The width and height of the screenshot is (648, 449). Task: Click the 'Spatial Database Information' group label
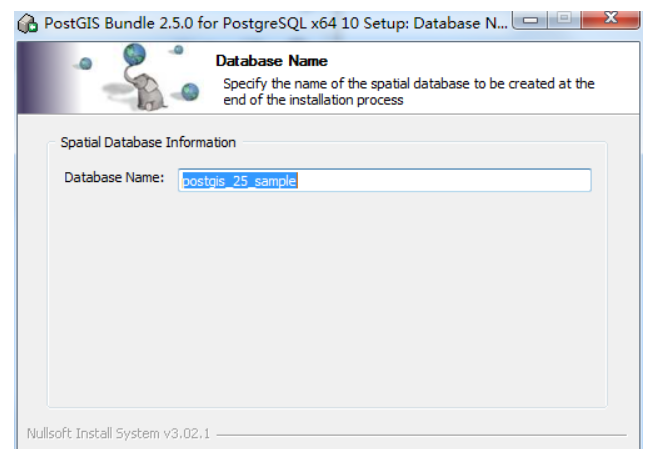148,143
